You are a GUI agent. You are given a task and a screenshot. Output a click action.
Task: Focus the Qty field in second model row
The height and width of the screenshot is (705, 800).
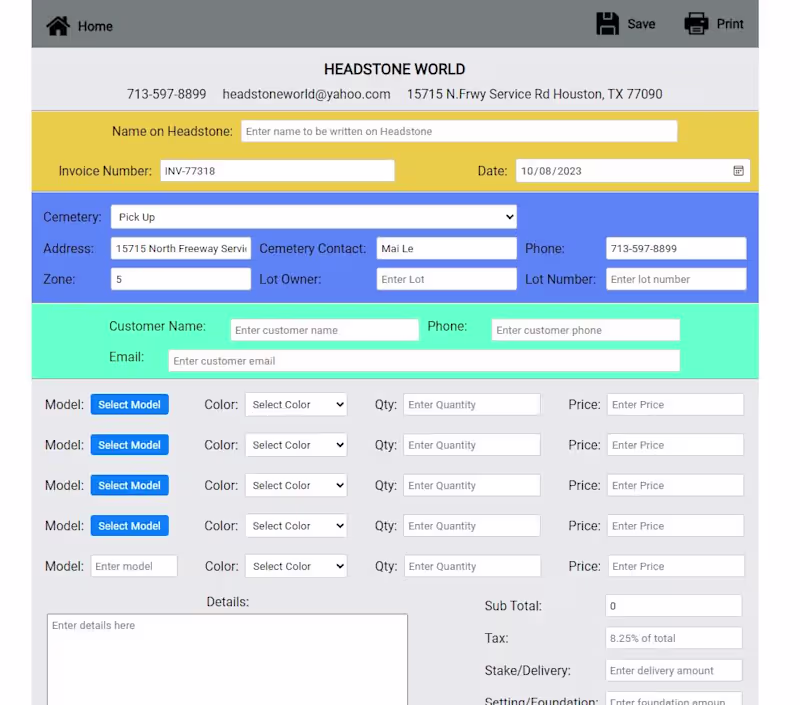coord(472,445)
